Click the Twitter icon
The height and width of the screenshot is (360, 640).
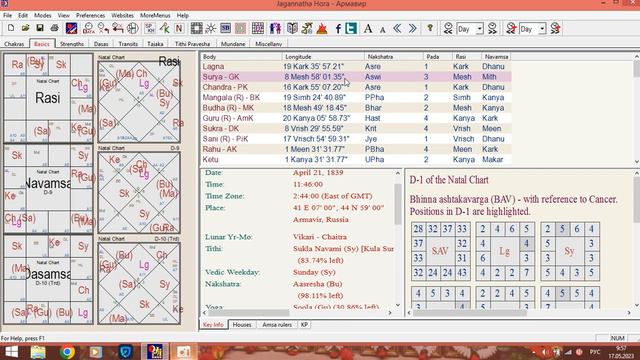pos(351,28)
